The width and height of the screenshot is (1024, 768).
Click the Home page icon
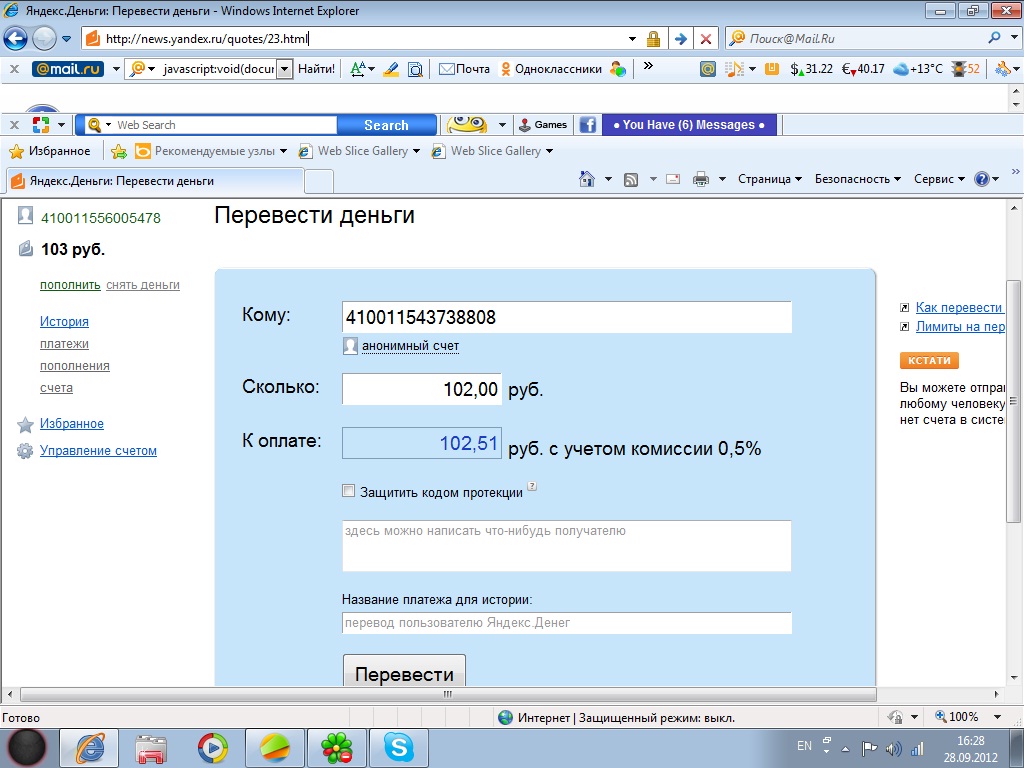(587, 179)
